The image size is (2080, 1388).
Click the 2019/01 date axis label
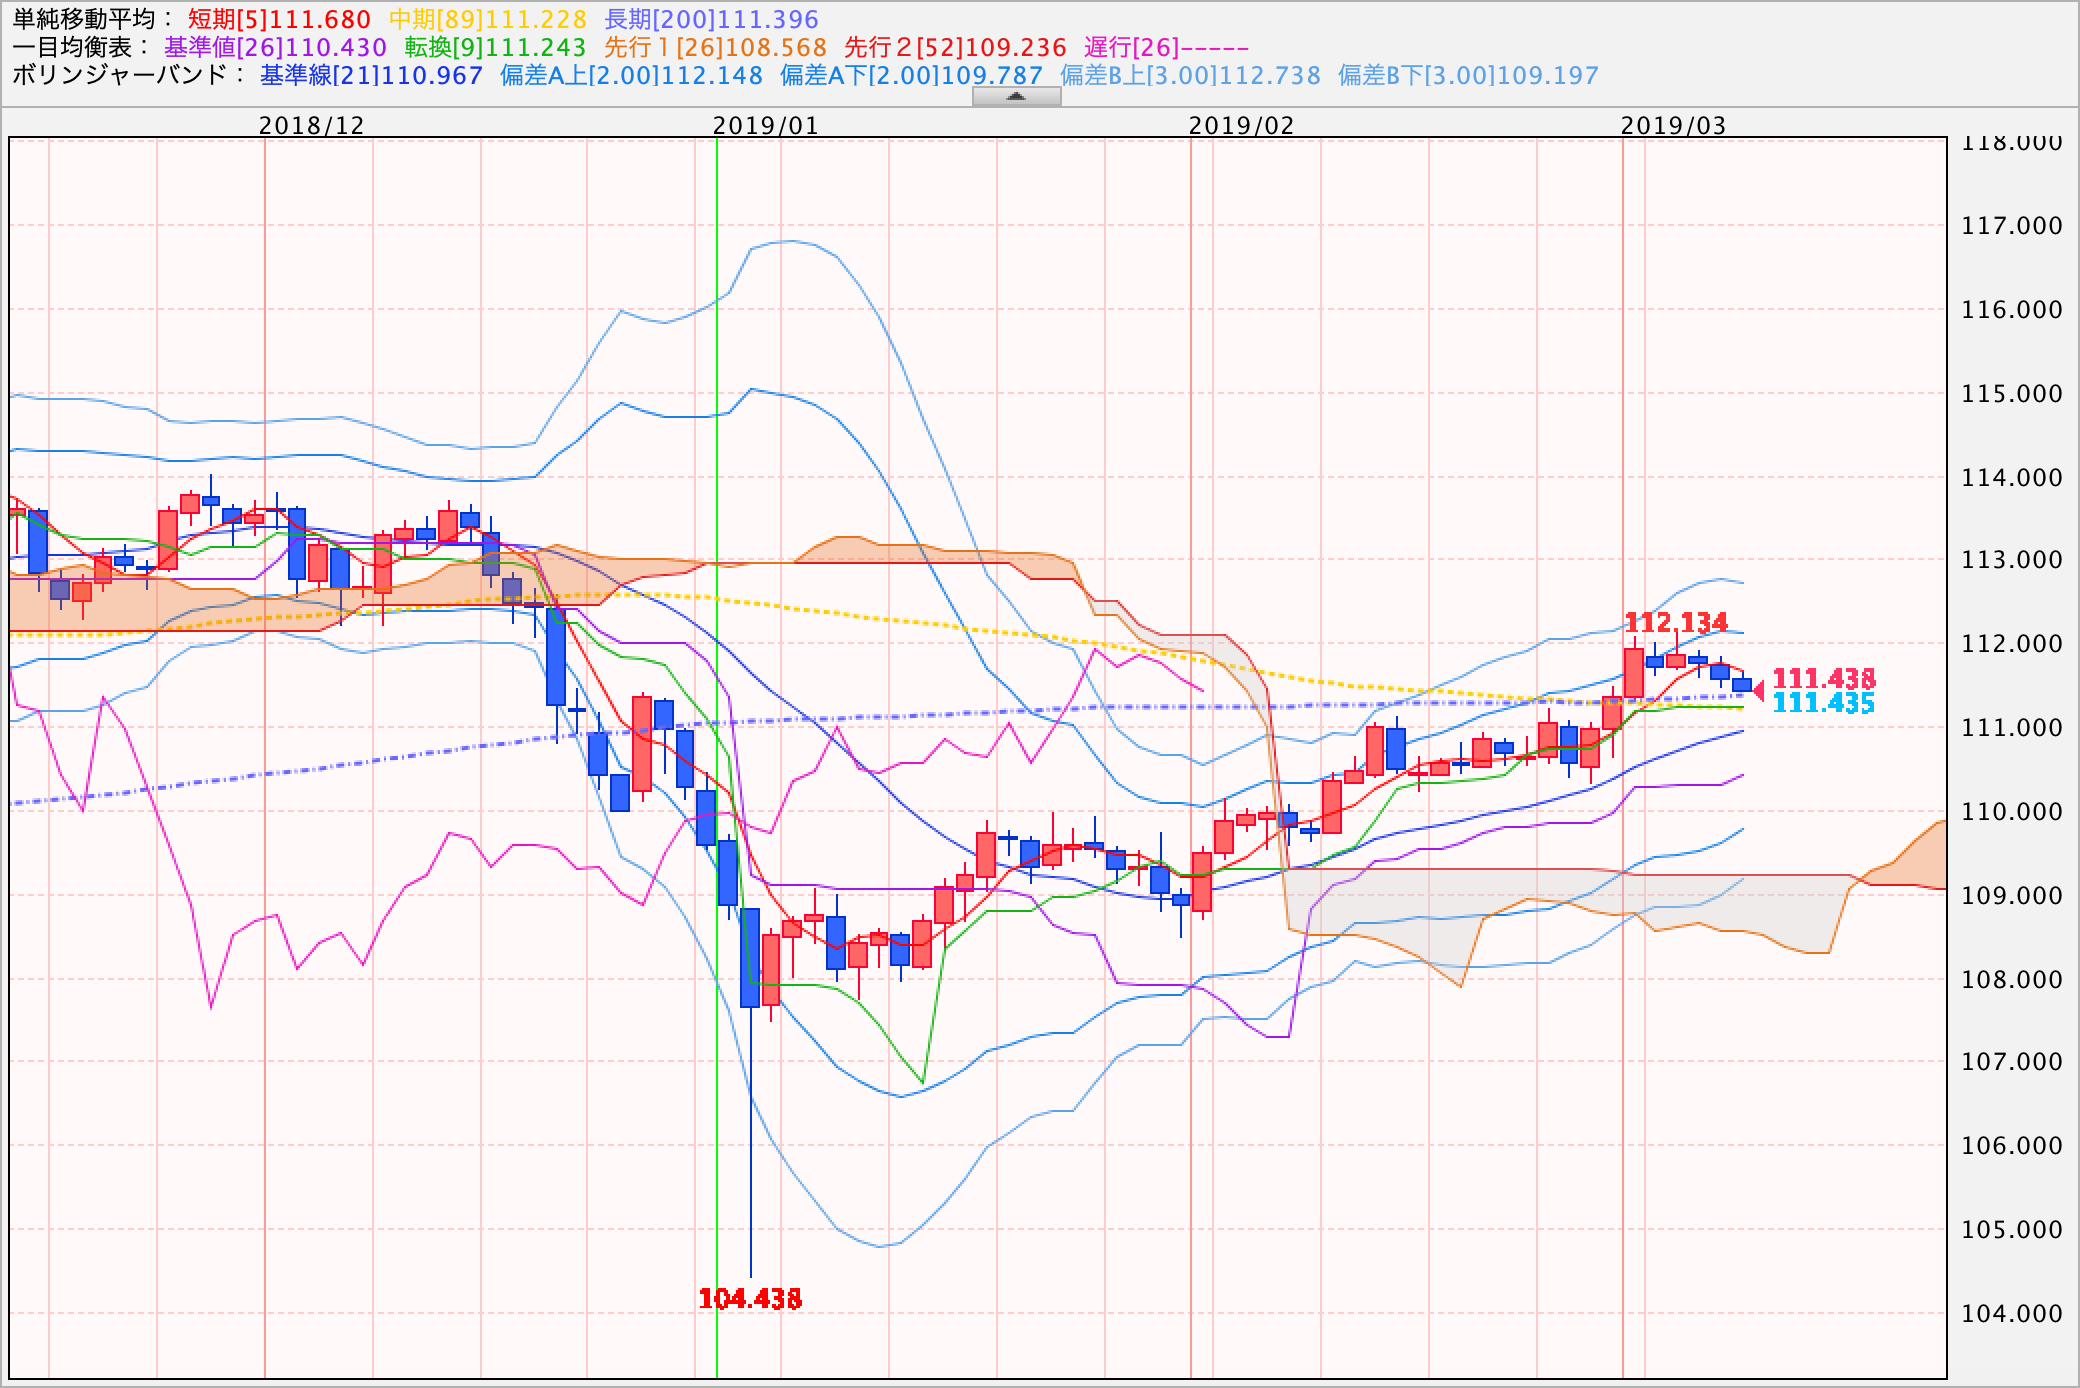pos(765,126)
